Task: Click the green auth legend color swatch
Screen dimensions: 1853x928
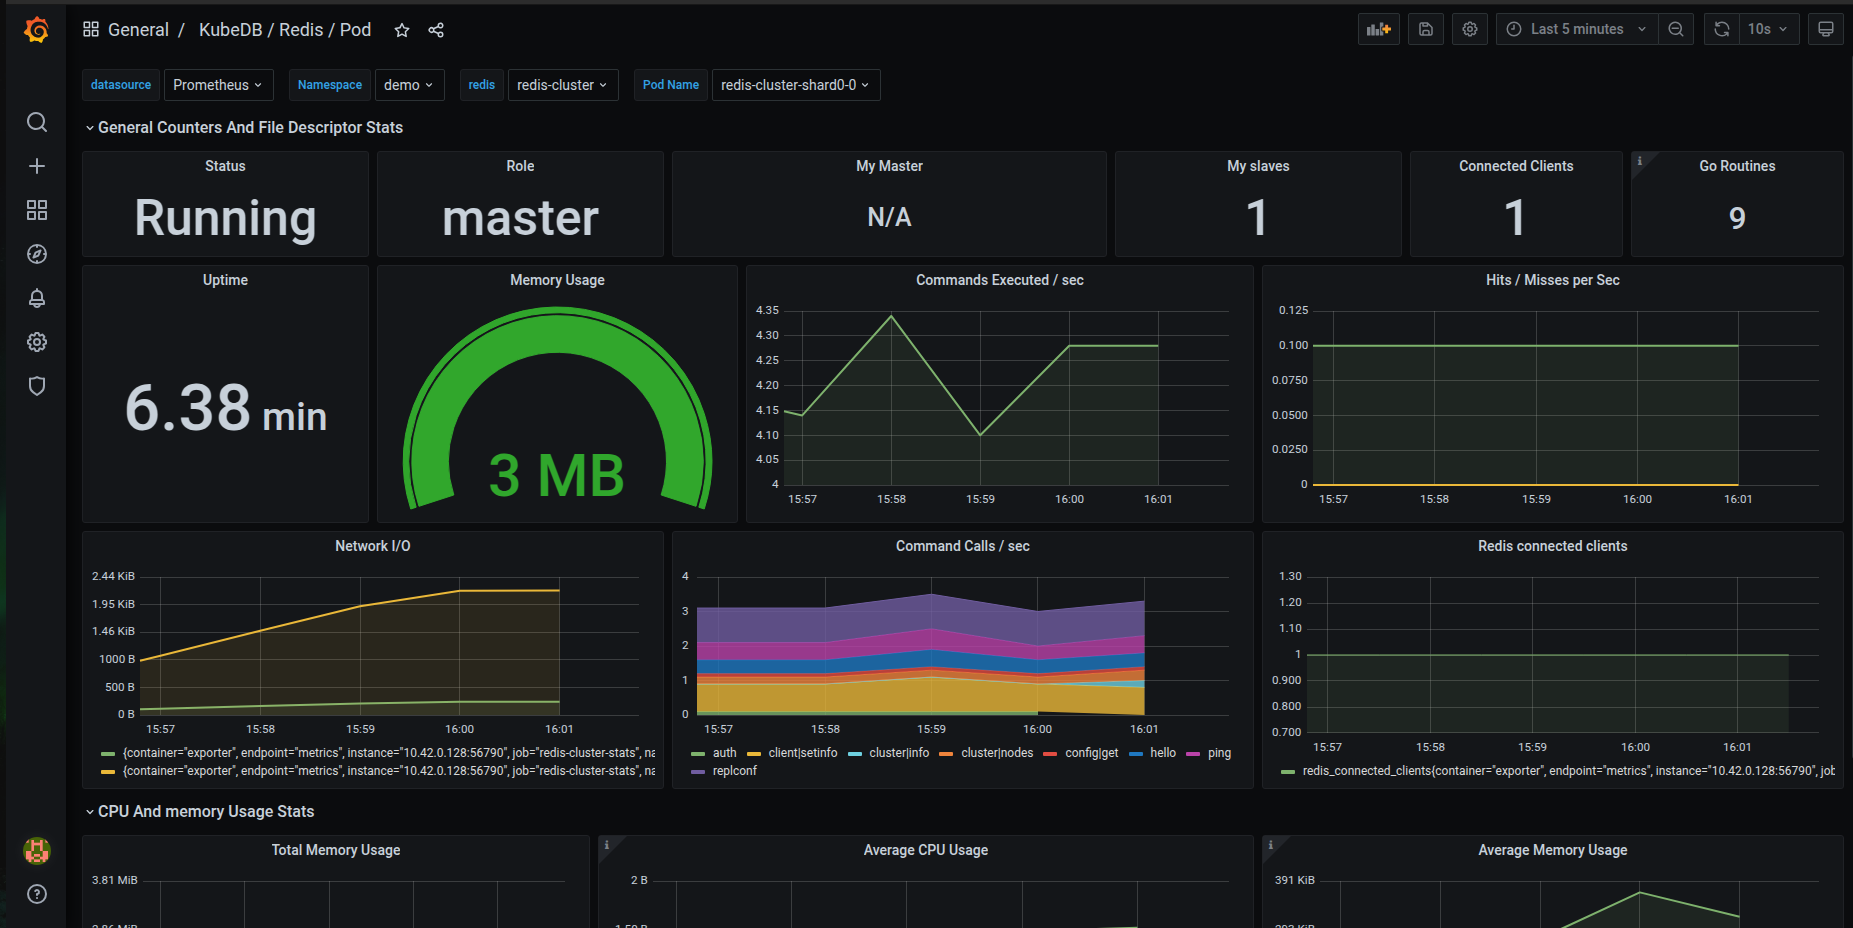Action: [698, 754]
